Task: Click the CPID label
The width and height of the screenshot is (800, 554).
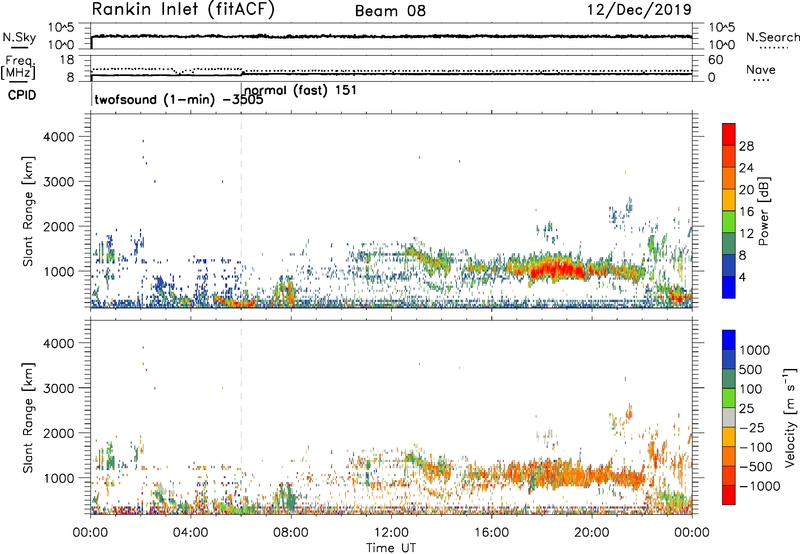Action: click(22, 95)
